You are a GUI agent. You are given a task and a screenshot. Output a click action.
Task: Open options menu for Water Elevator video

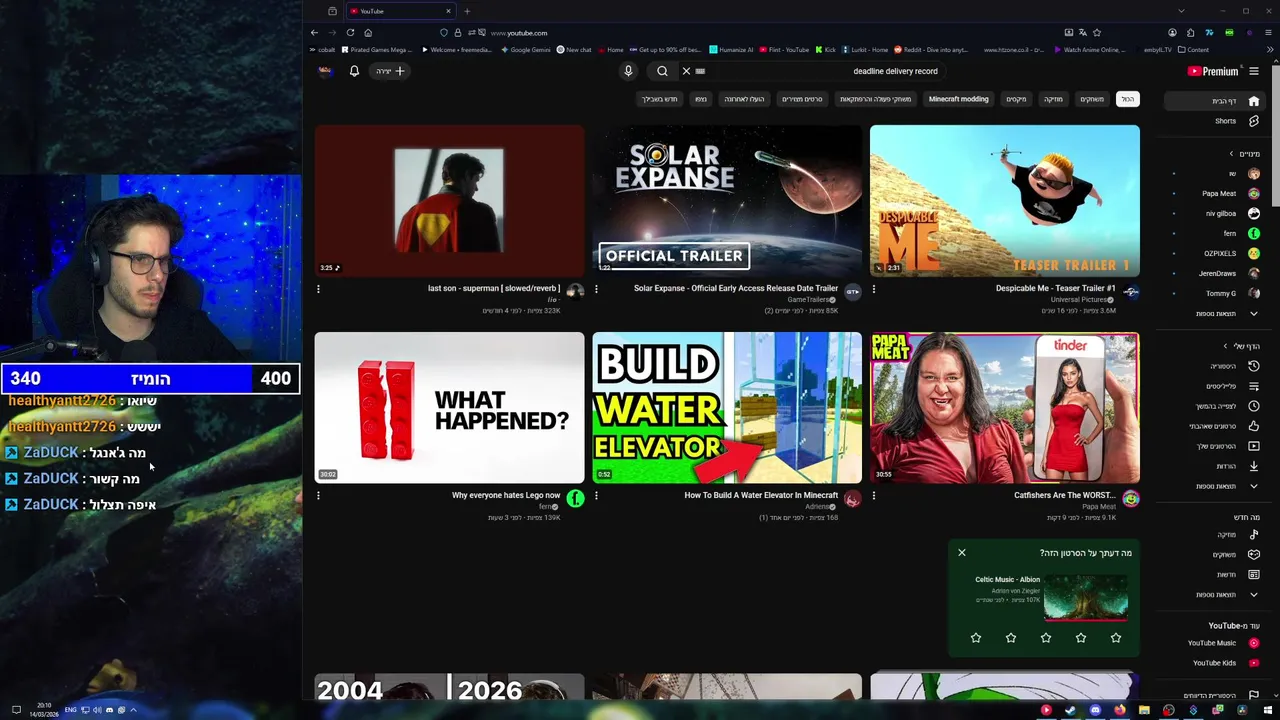pyautogui.click(x=596, y=495)
